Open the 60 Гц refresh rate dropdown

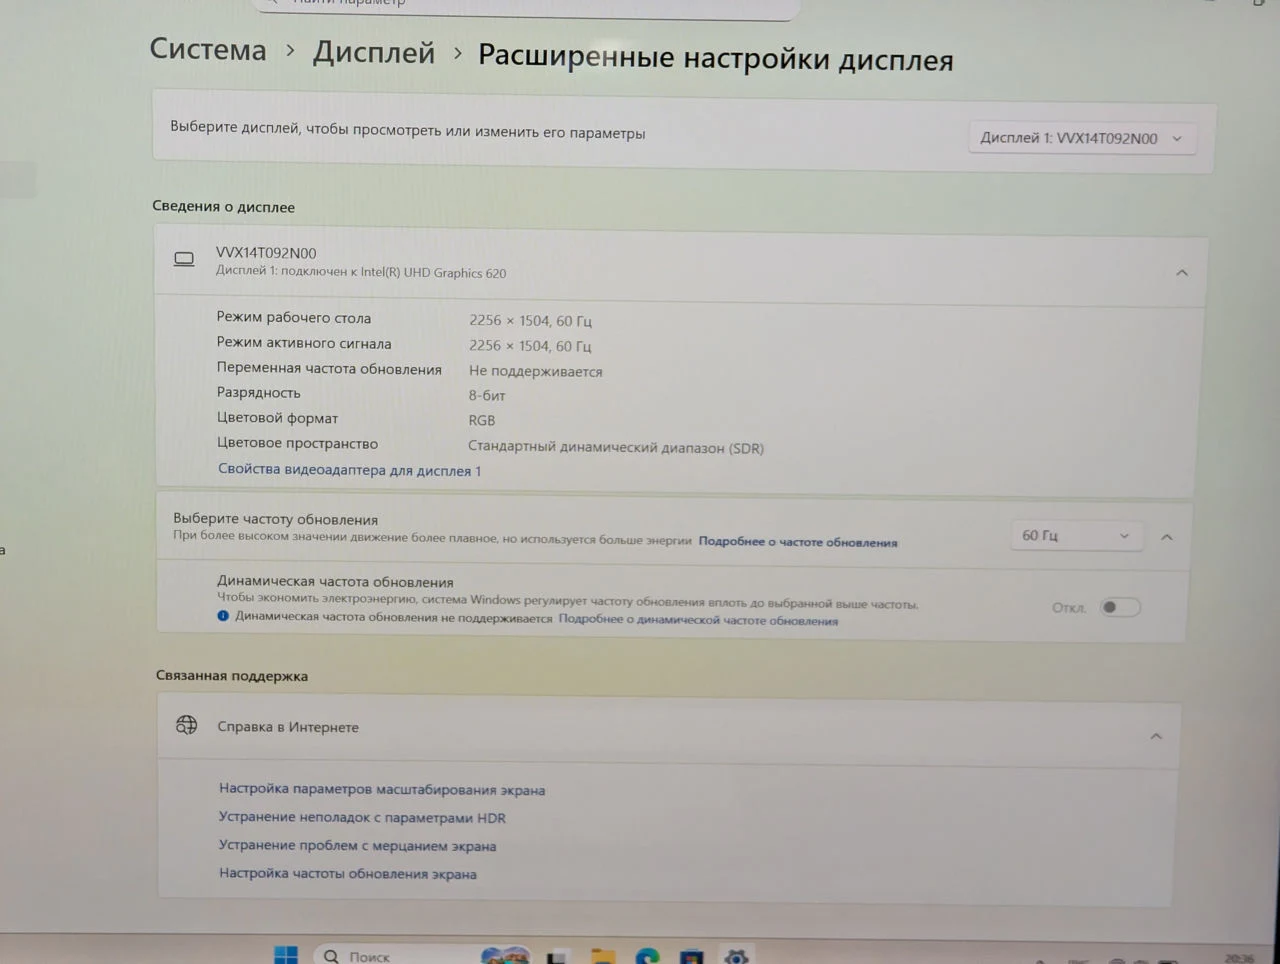pyautogui.click(x=1075, y=536)
